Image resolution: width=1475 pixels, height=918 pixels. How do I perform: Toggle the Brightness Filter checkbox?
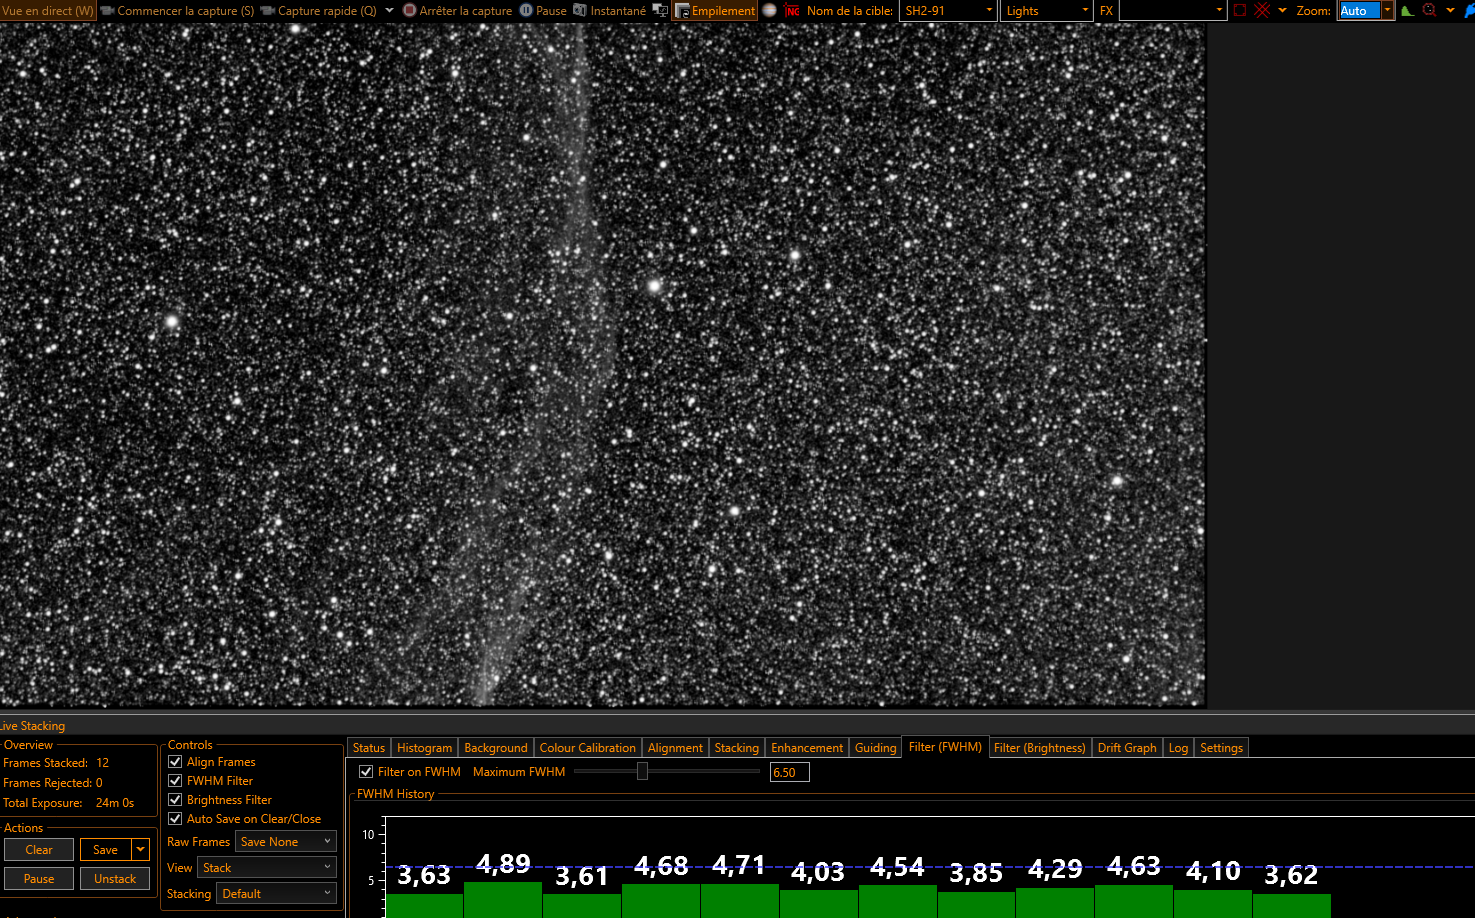175,800
